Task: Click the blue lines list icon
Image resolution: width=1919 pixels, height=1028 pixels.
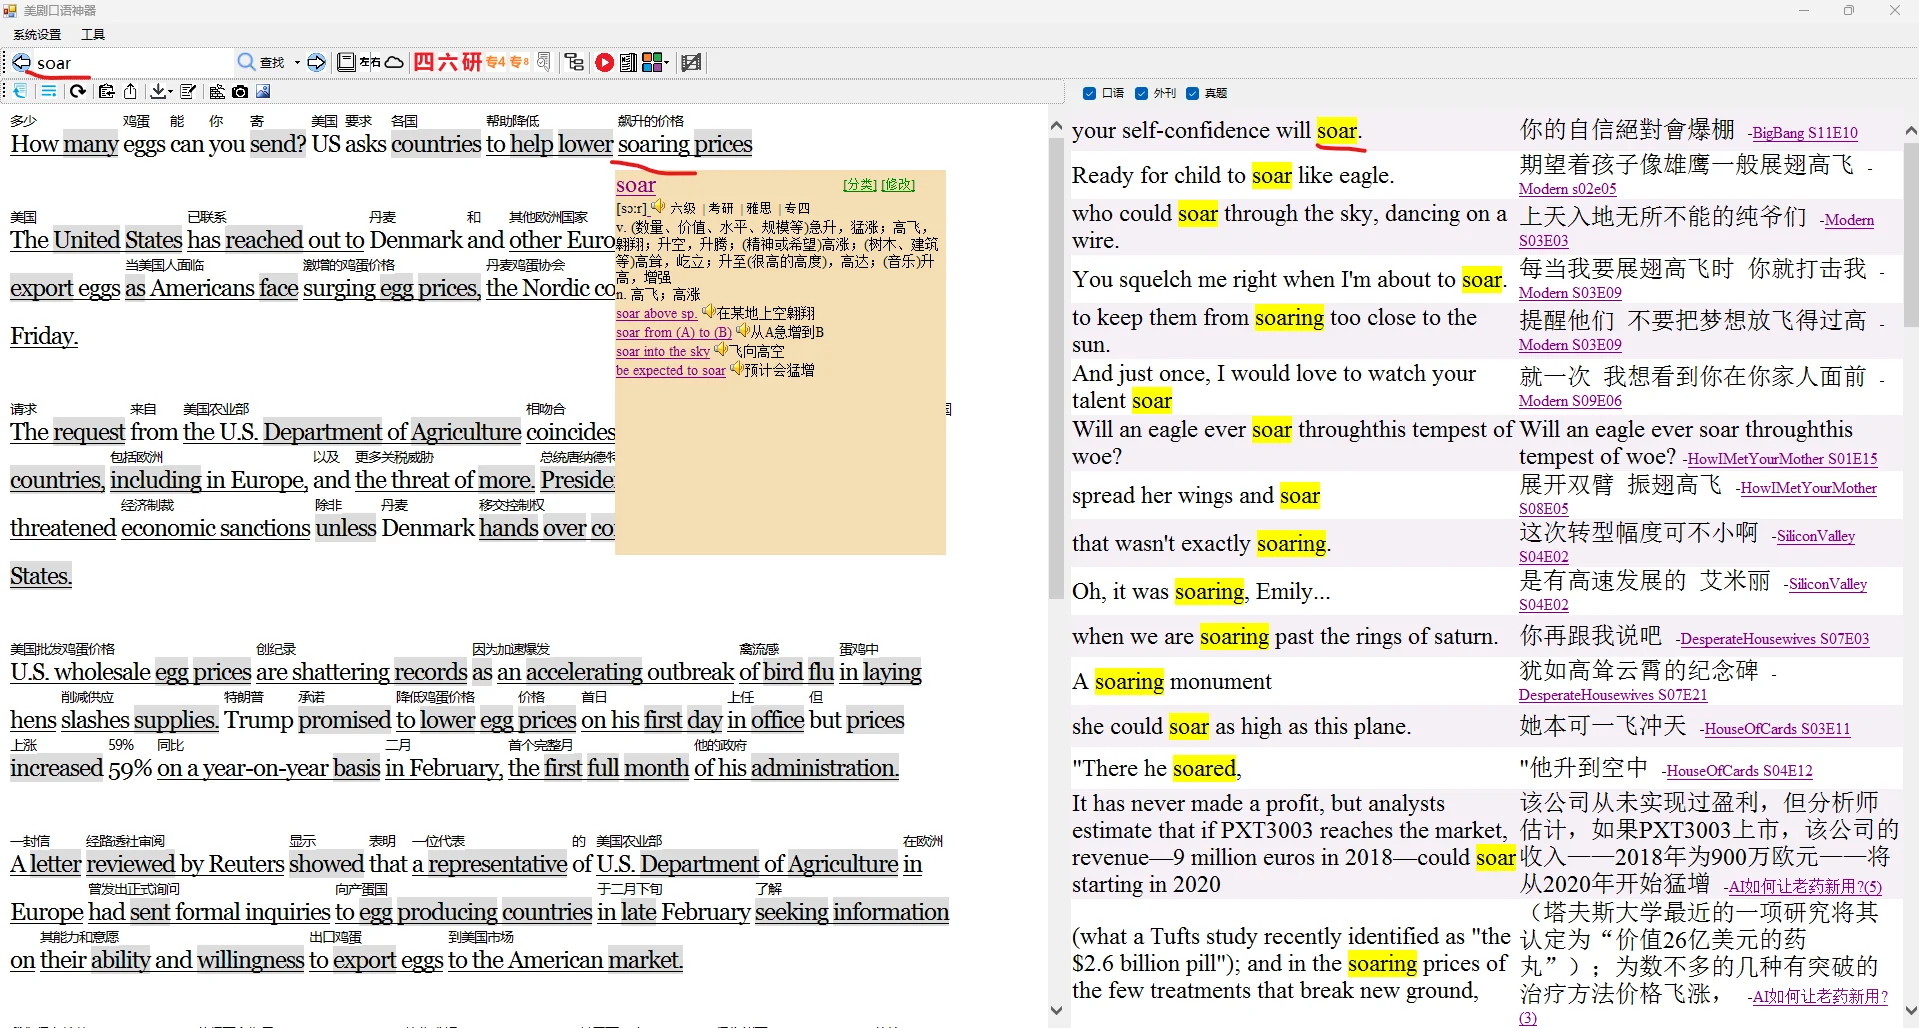Action: coord(48,91)
